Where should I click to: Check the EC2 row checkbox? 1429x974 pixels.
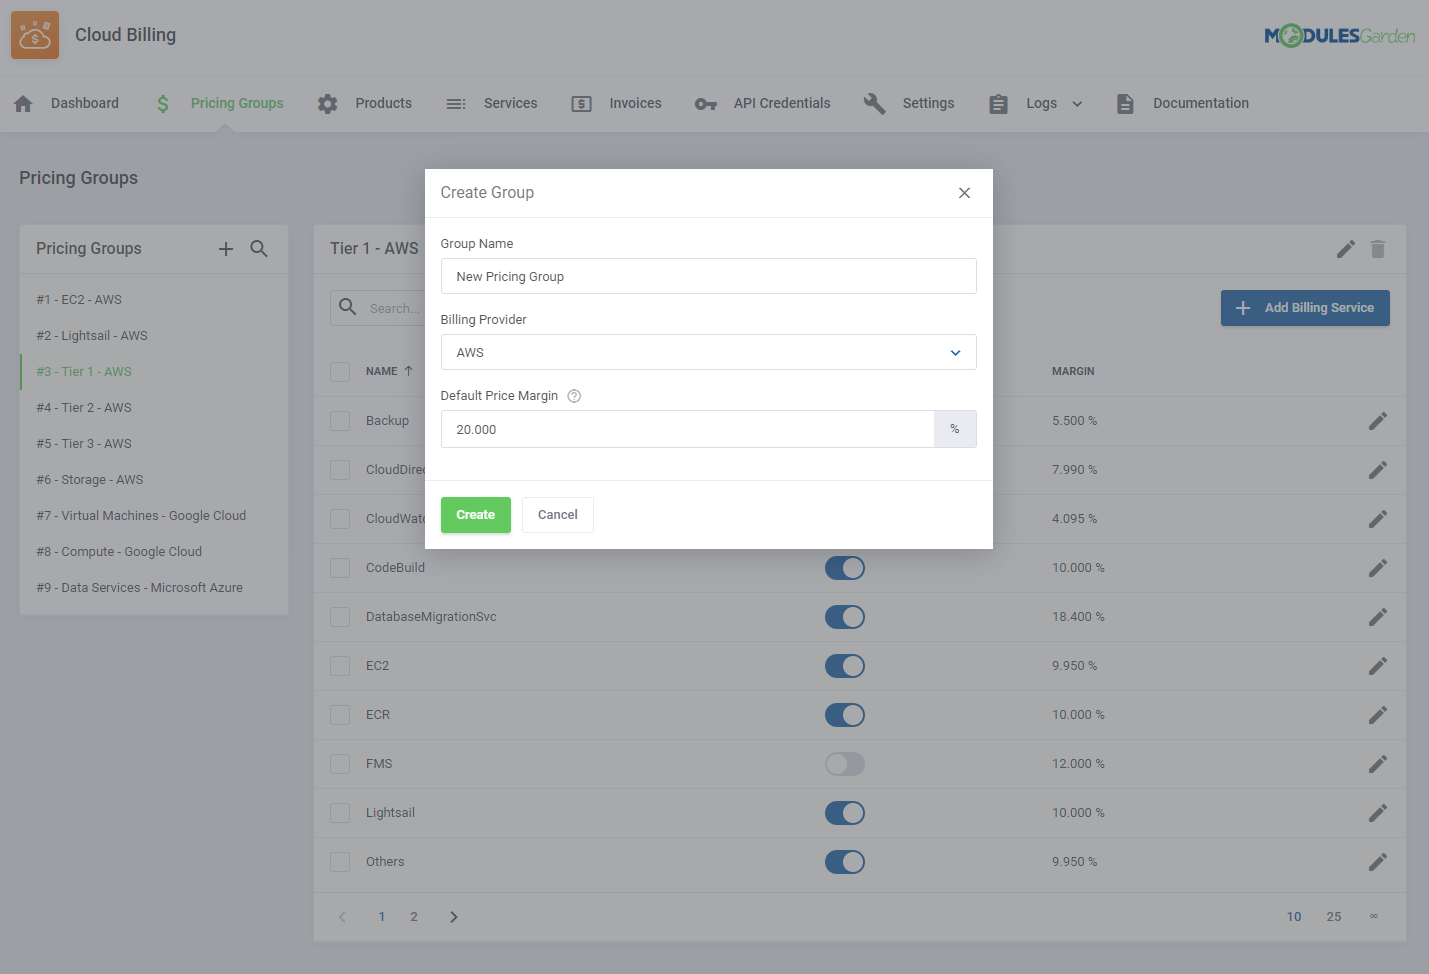(x=340, y=666)
